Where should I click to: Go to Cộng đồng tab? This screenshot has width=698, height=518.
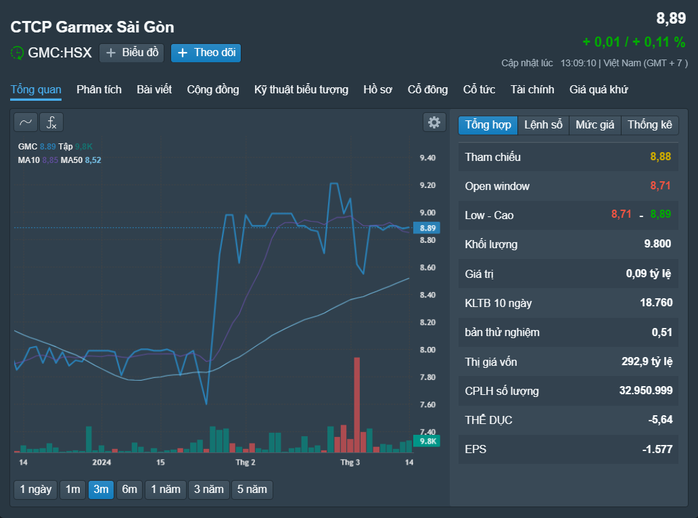(x=213, y=89)
